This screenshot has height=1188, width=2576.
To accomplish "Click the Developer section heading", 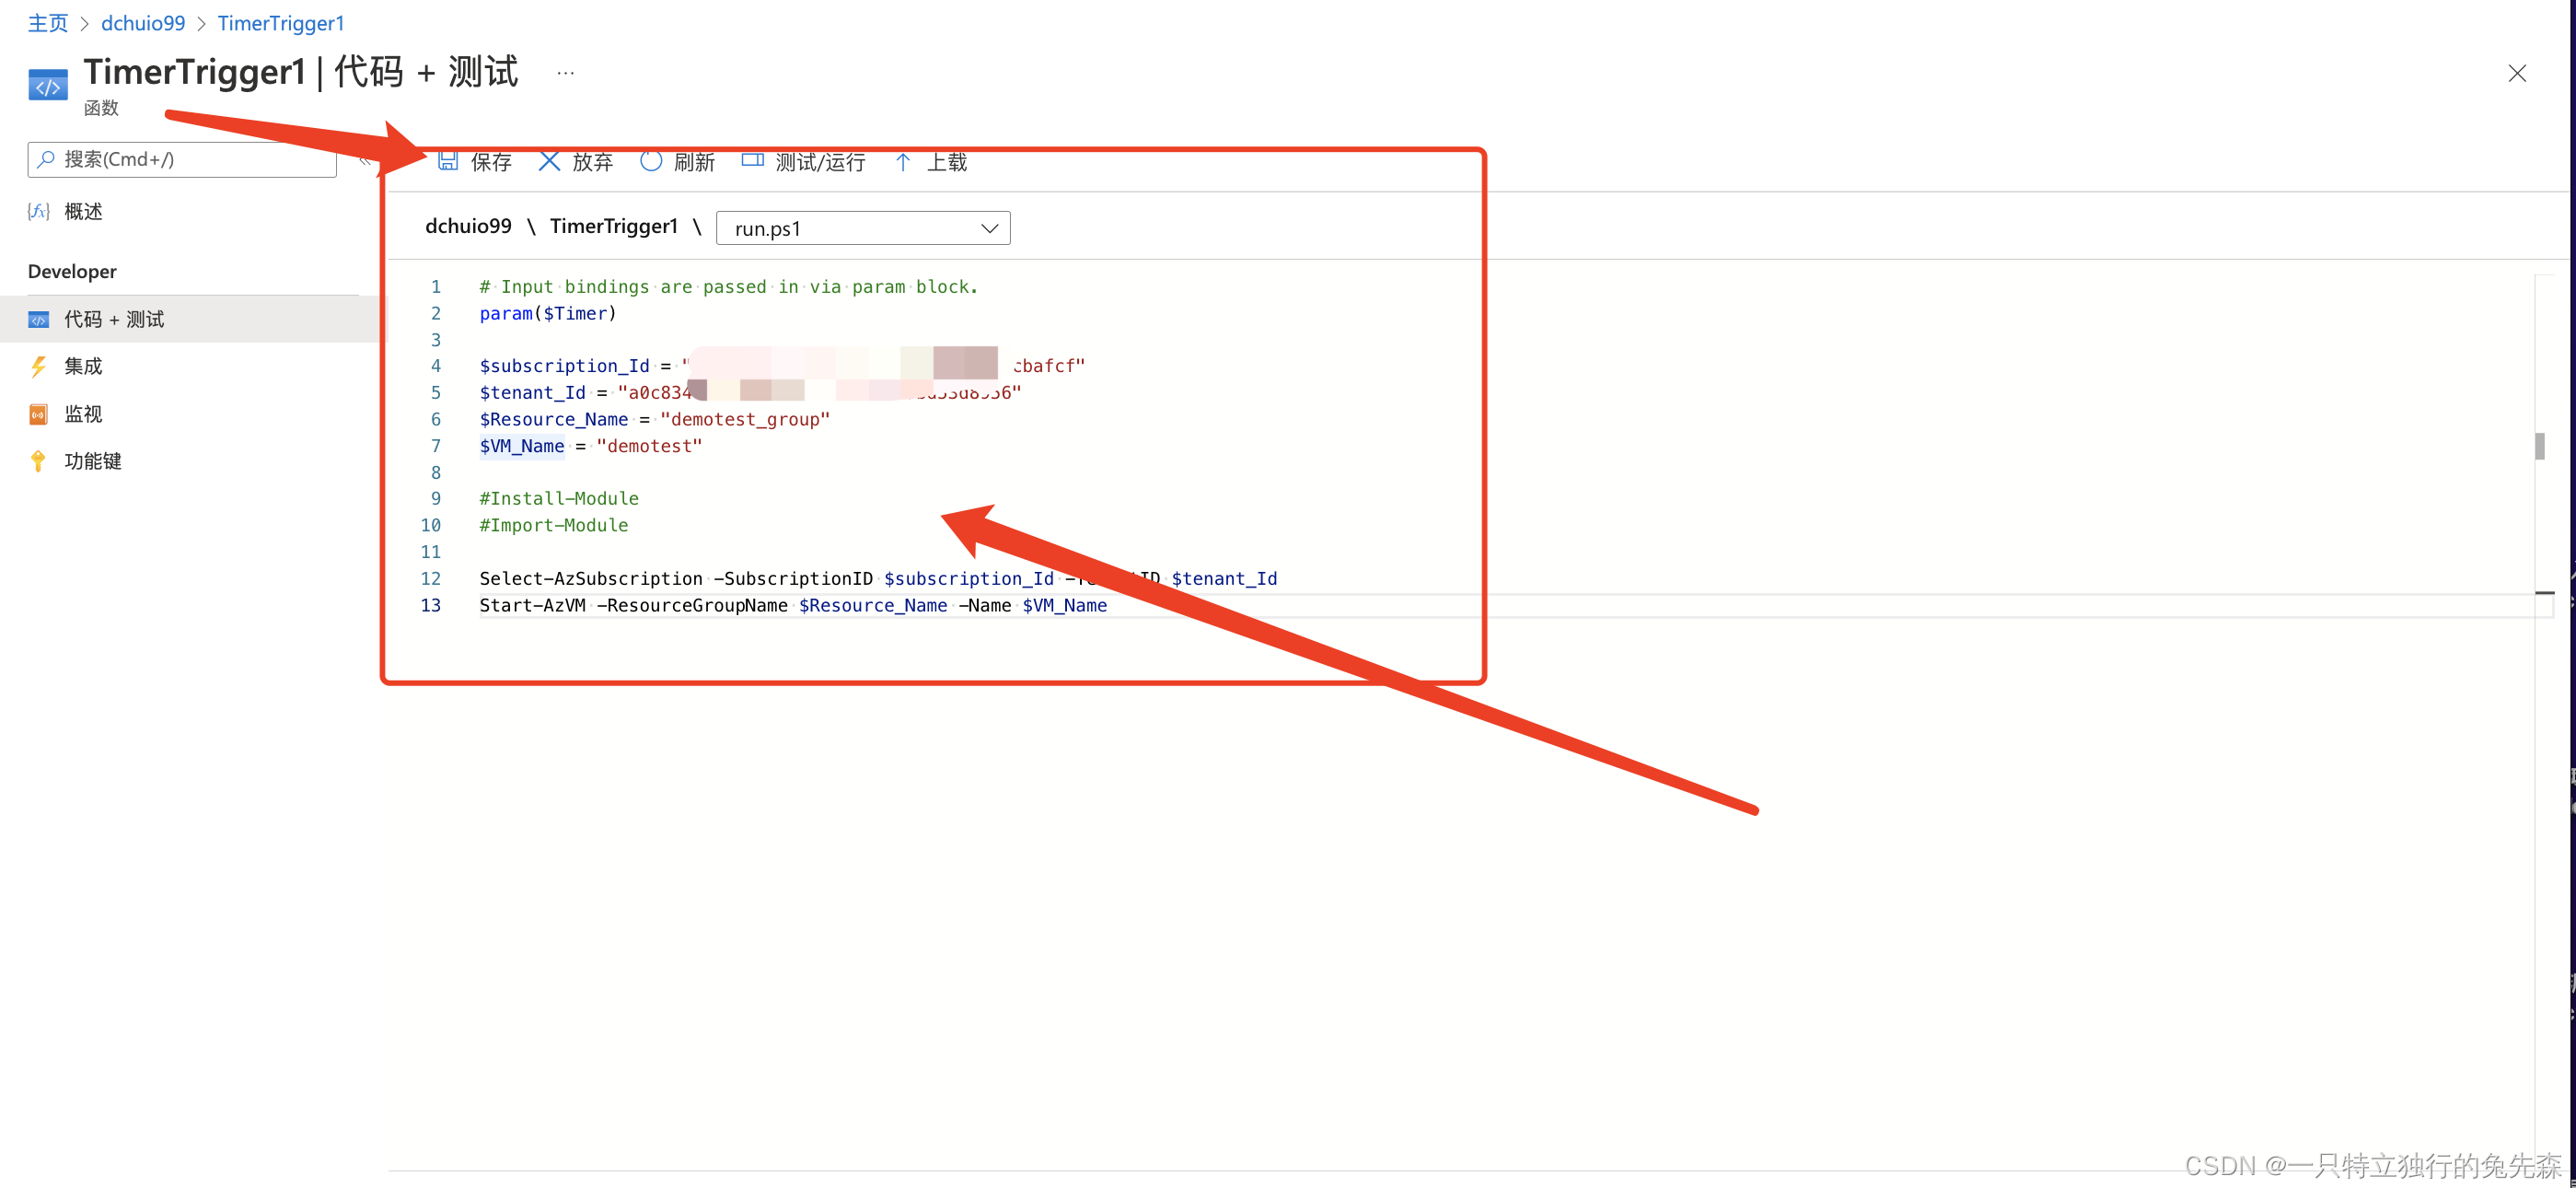I will (72, 271).
